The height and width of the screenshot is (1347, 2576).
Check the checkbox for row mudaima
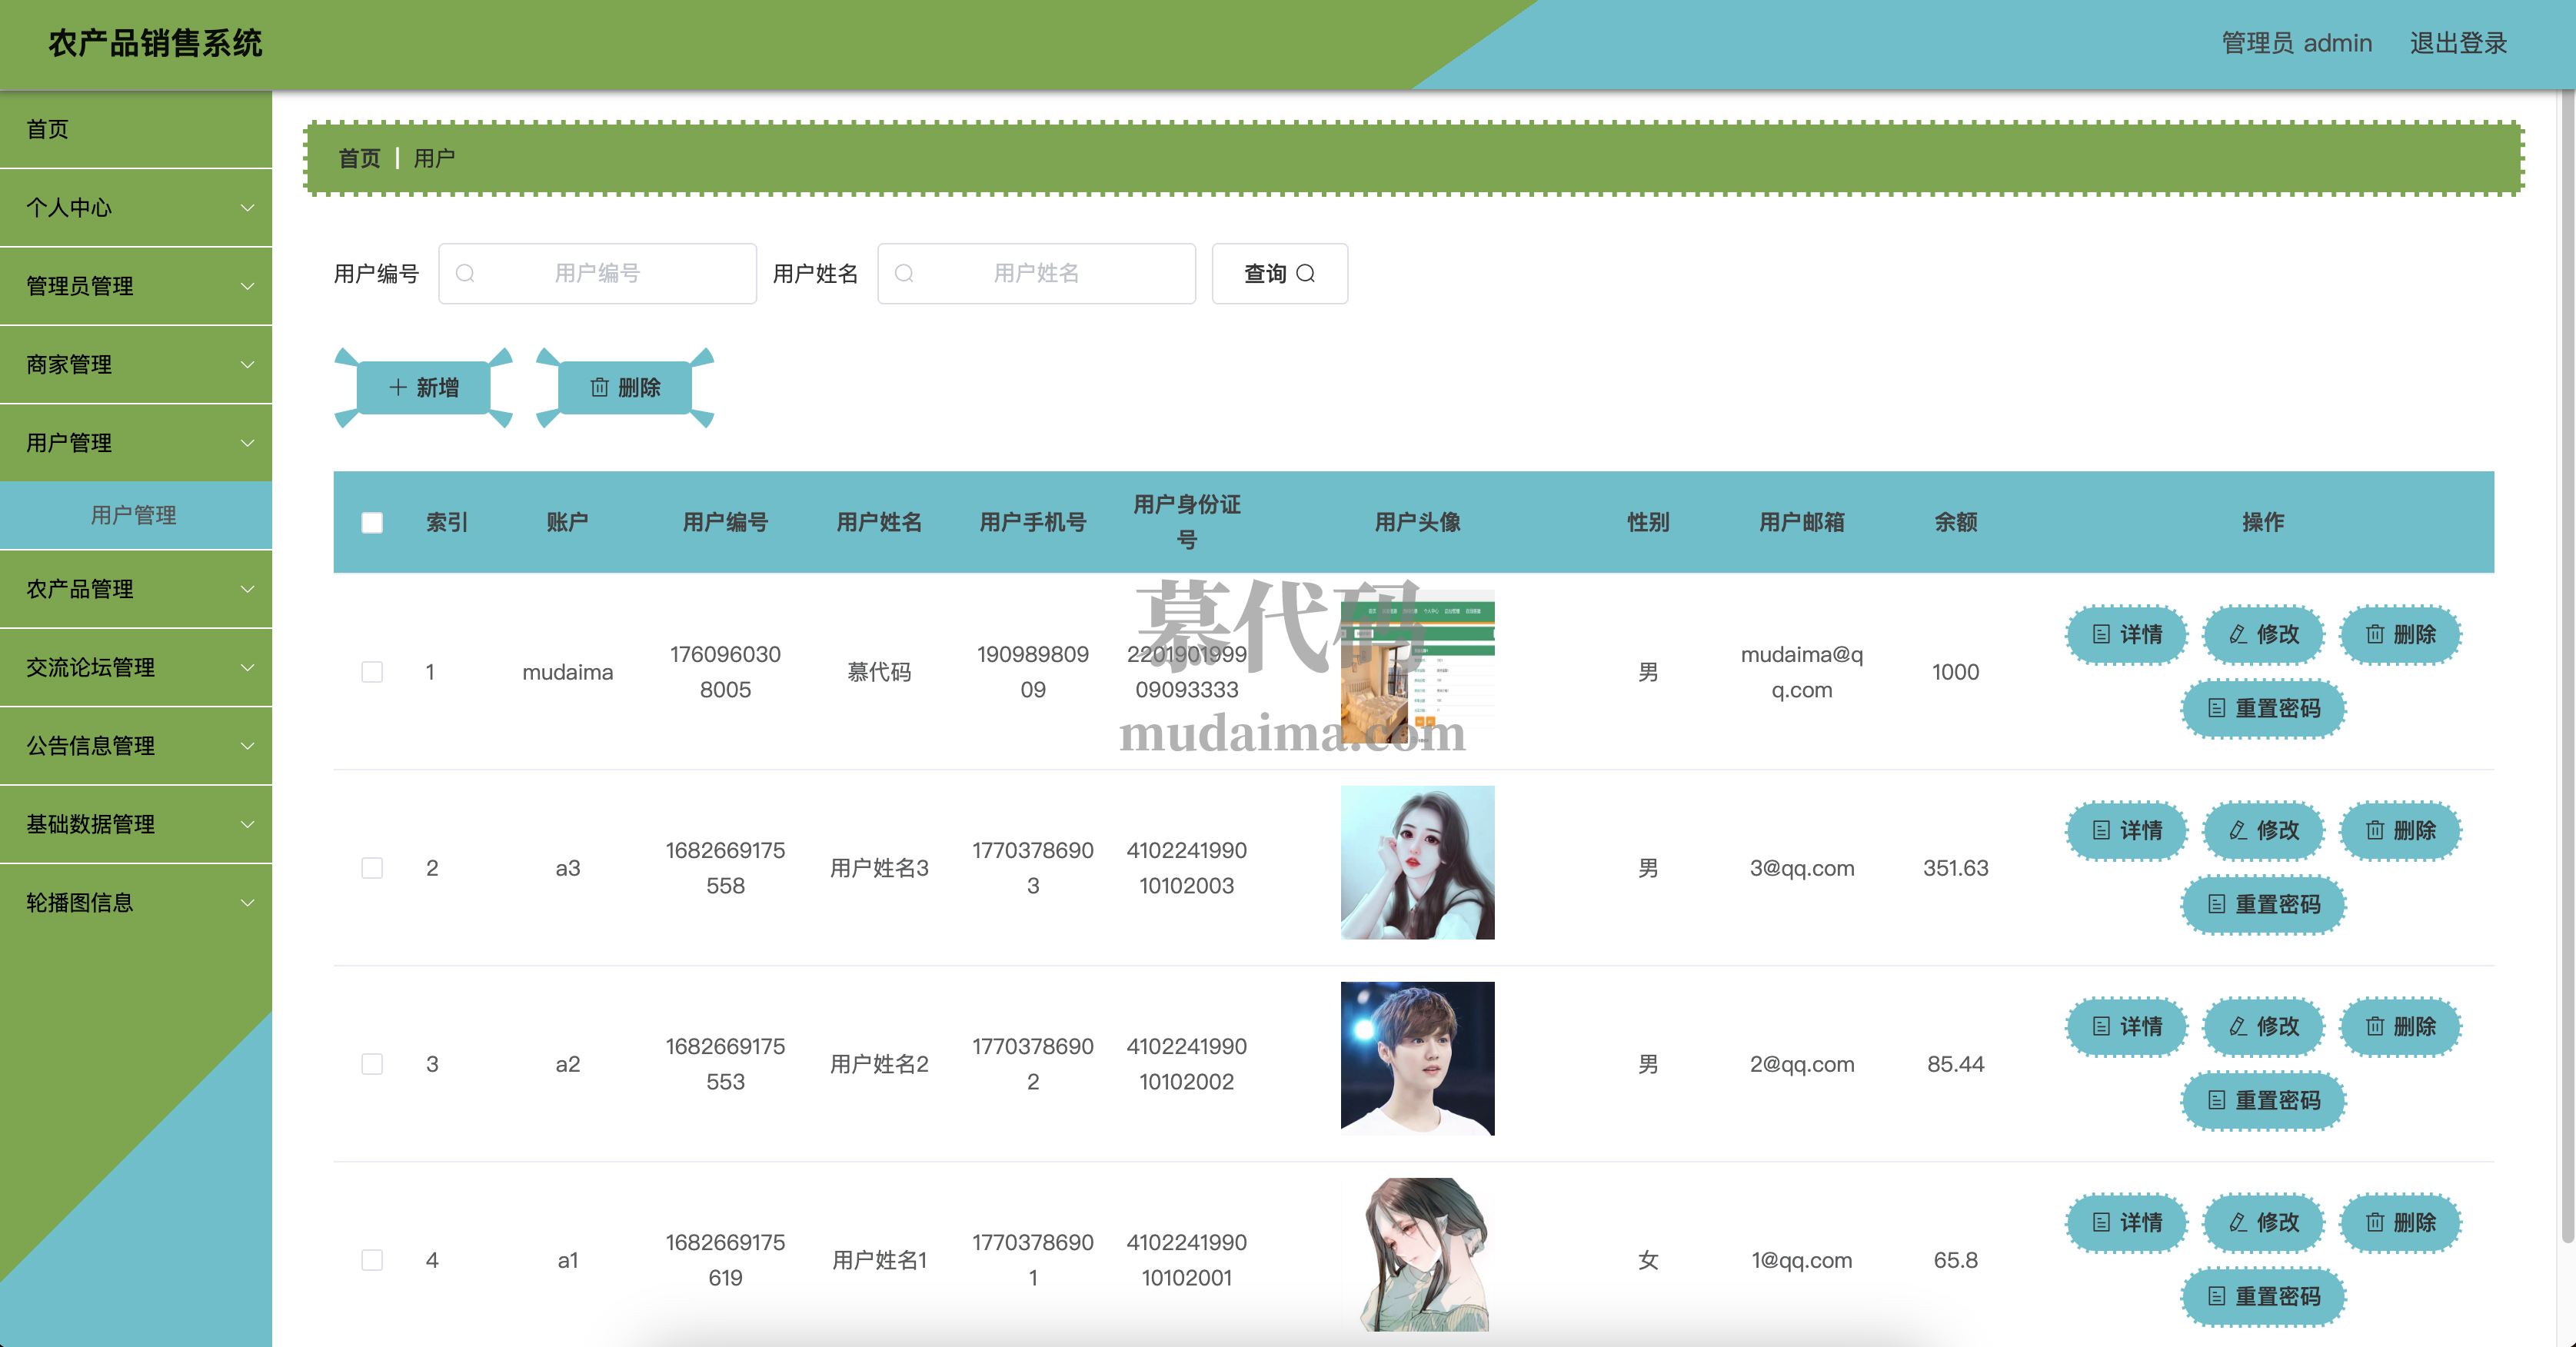[372, 672]
